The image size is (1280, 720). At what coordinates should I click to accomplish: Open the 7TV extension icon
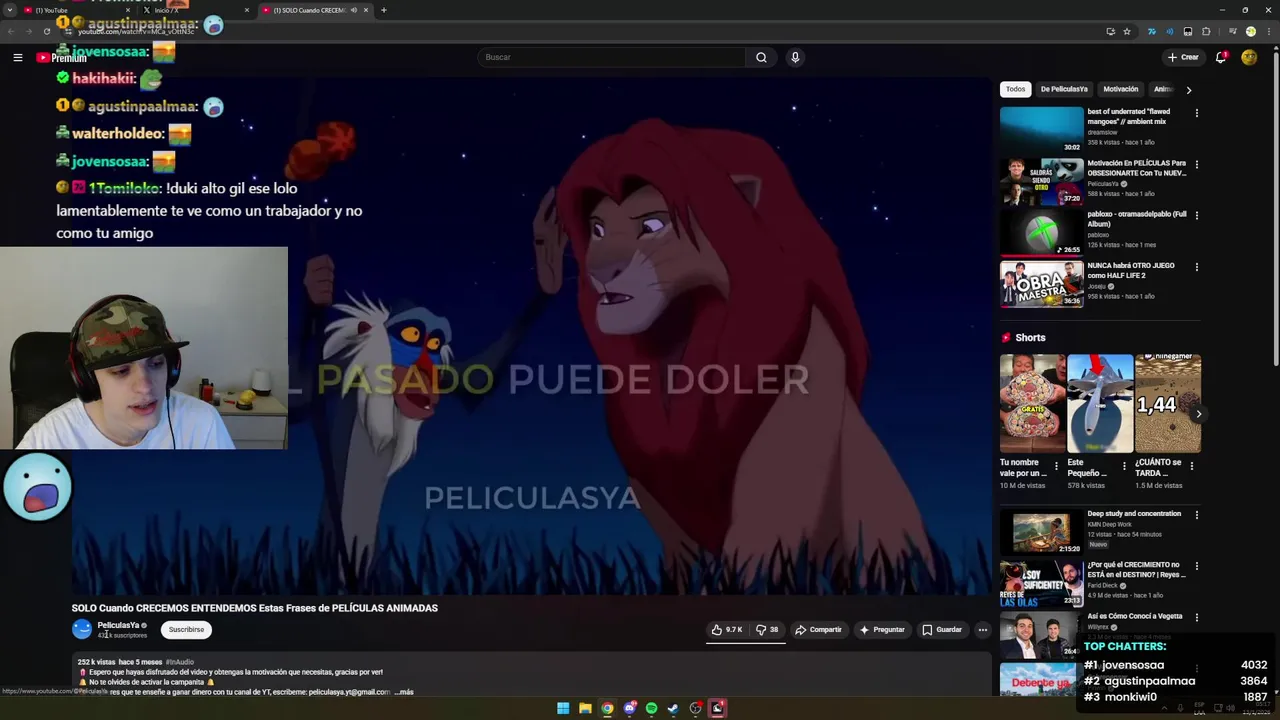tap(1151, 31)
